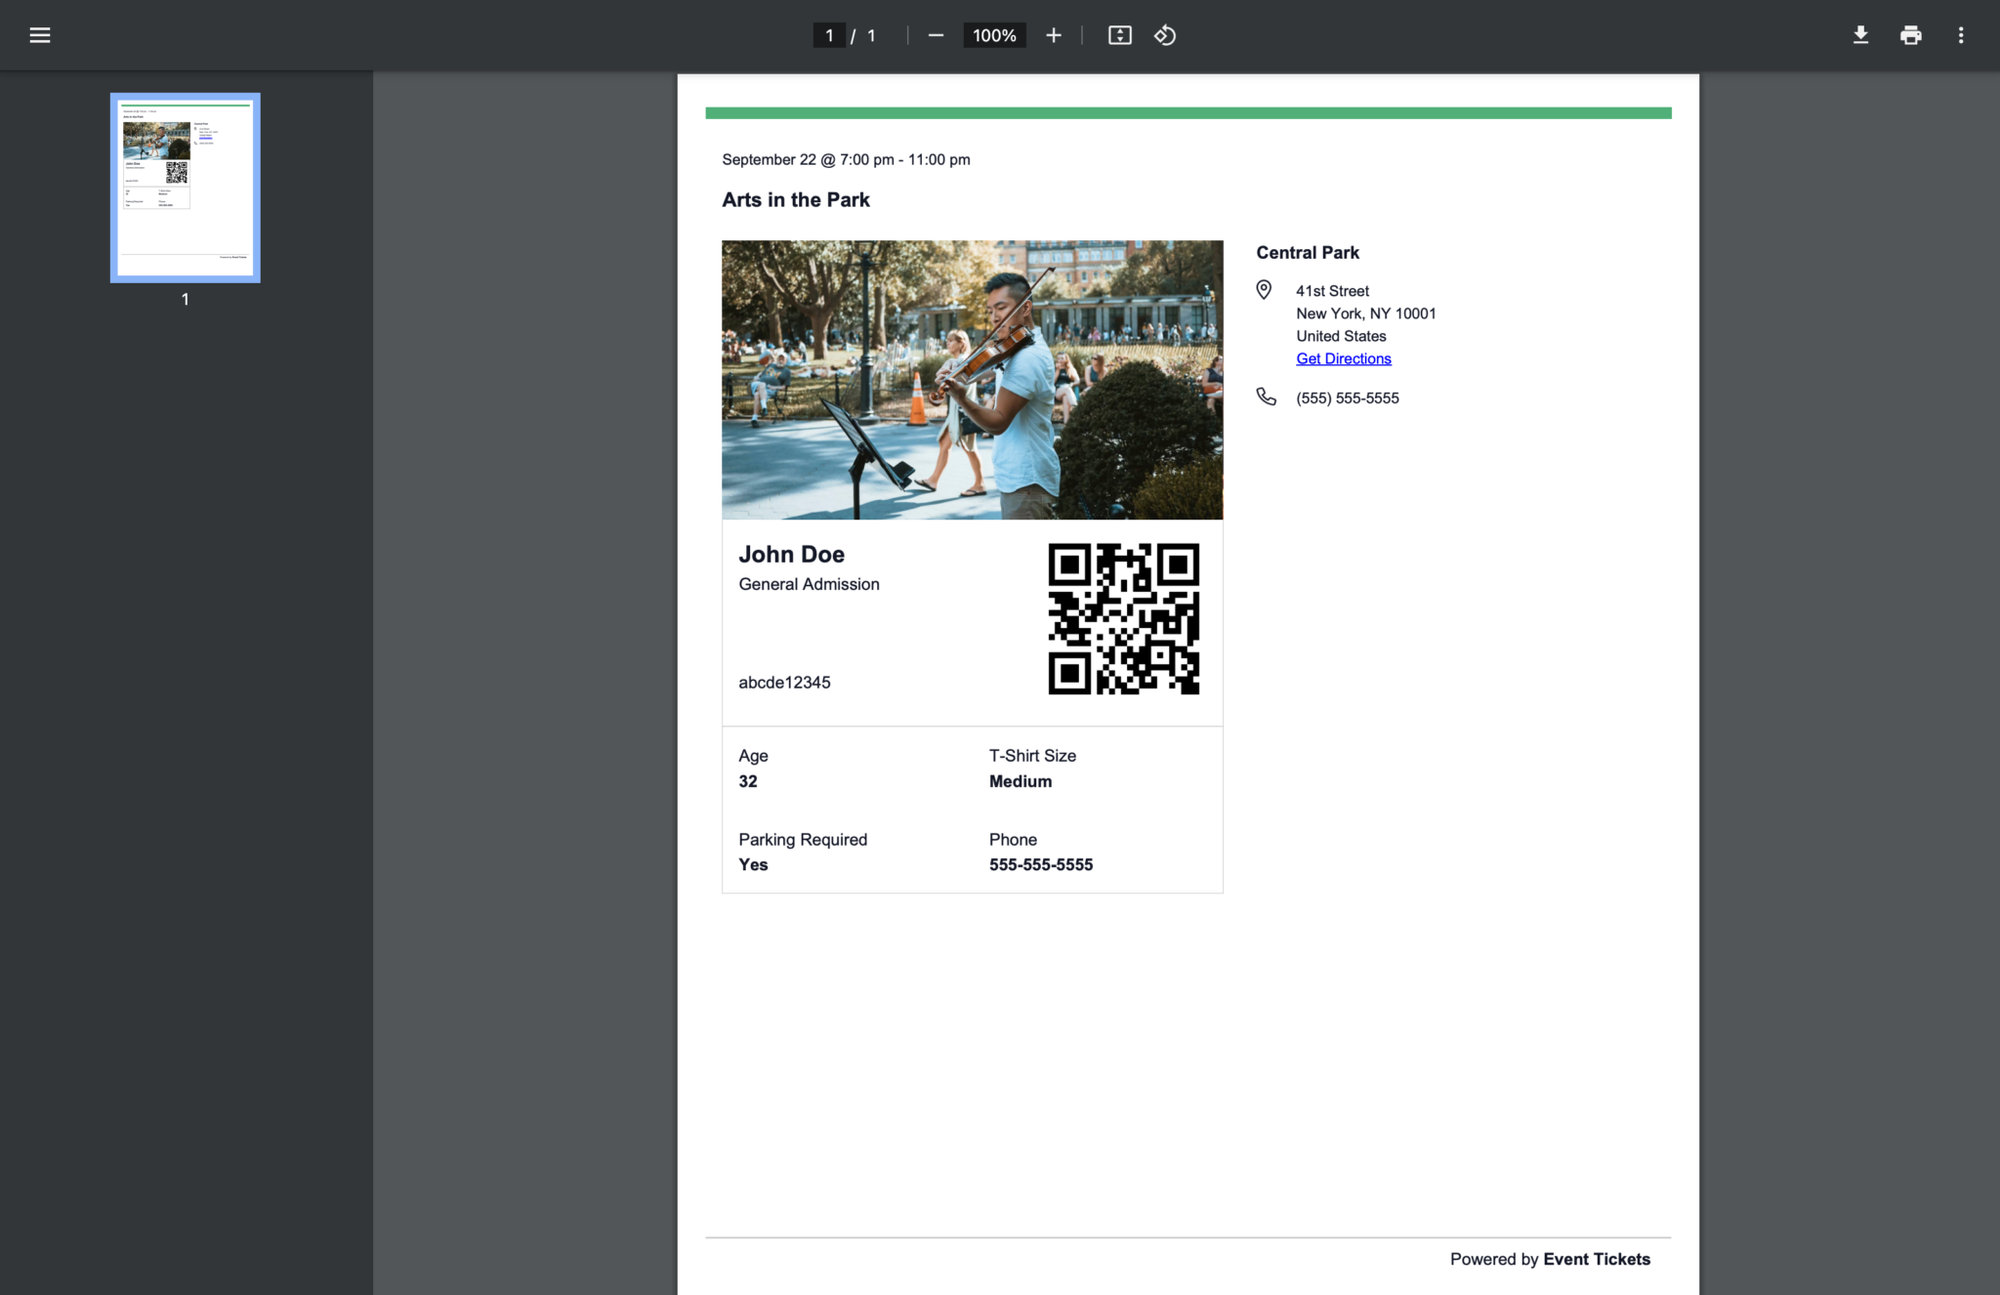Open the Get Directions link
Image resolution: width=2000 pixels, height=1295 pixels.
click(x=1343, y=358)
